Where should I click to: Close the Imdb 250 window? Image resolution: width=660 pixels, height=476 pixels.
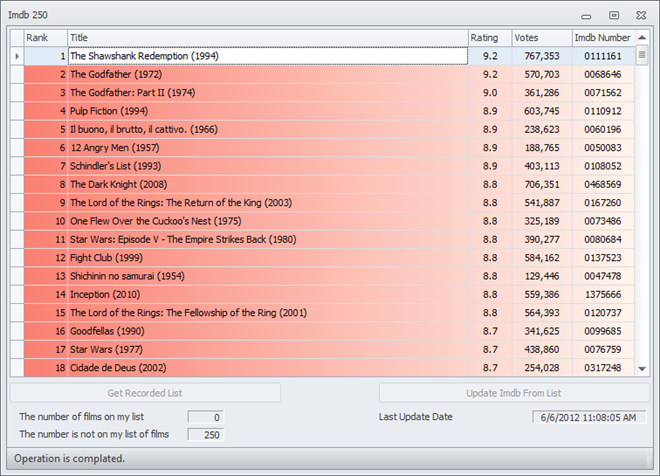pyautogui.click(x=641, y=15)
